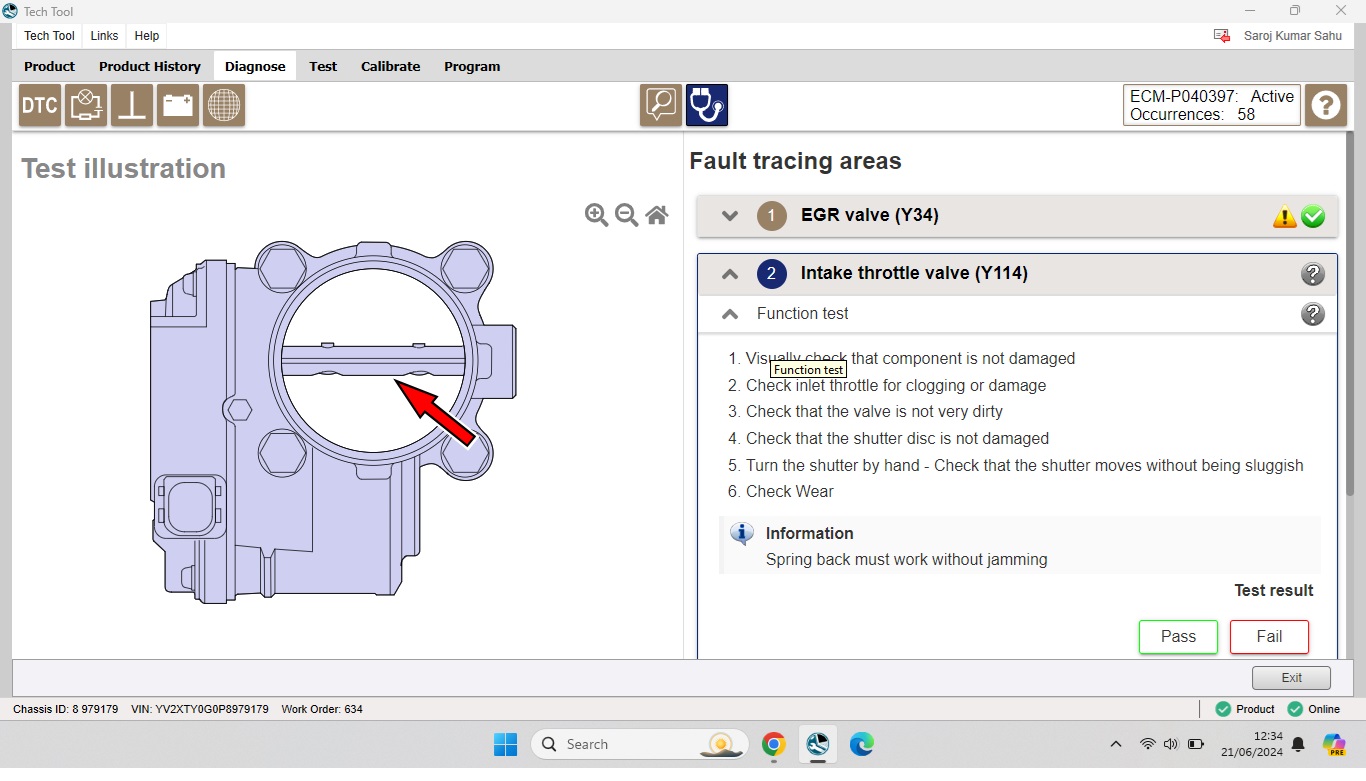This screenshot has width=1366, height=781.
Task: Click the engine component diagnostics toolbar icon
Action: pos(86,105)
